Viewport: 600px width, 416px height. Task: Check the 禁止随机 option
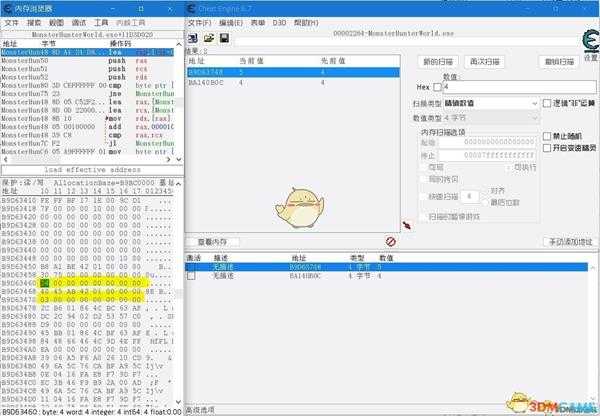pyautogui.click(x=547, y=137)
